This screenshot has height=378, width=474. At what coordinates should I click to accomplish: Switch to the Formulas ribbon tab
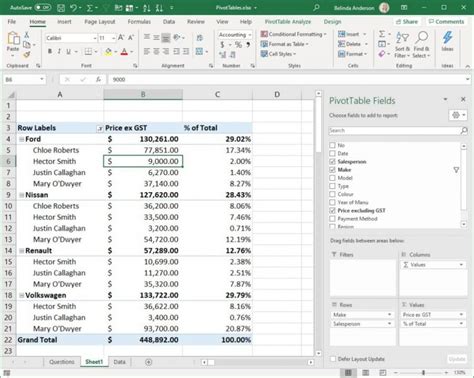coord(139,22)
